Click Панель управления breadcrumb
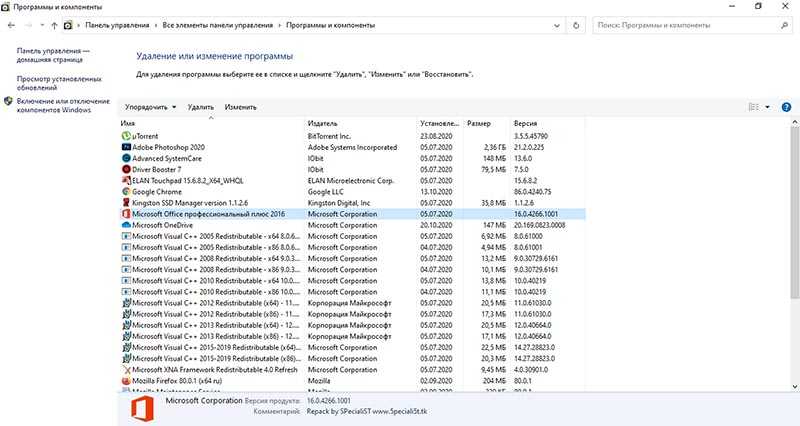This screenshot has height=426, width=800. point(117,25)
